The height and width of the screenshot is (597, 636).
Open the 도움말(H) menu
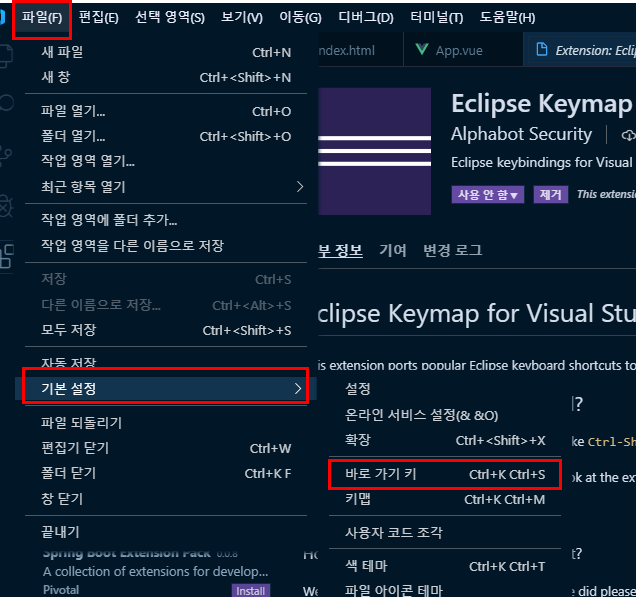507,17
